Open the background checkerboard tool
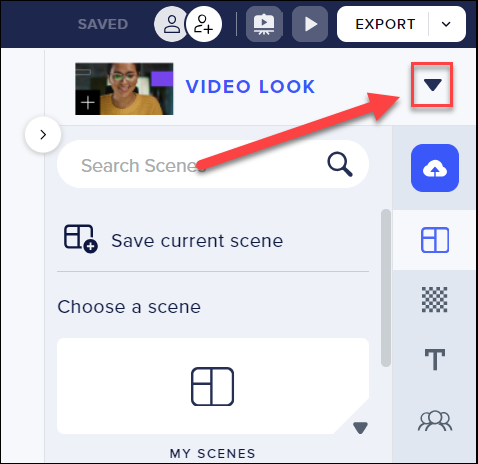 [x=435, y=299]
